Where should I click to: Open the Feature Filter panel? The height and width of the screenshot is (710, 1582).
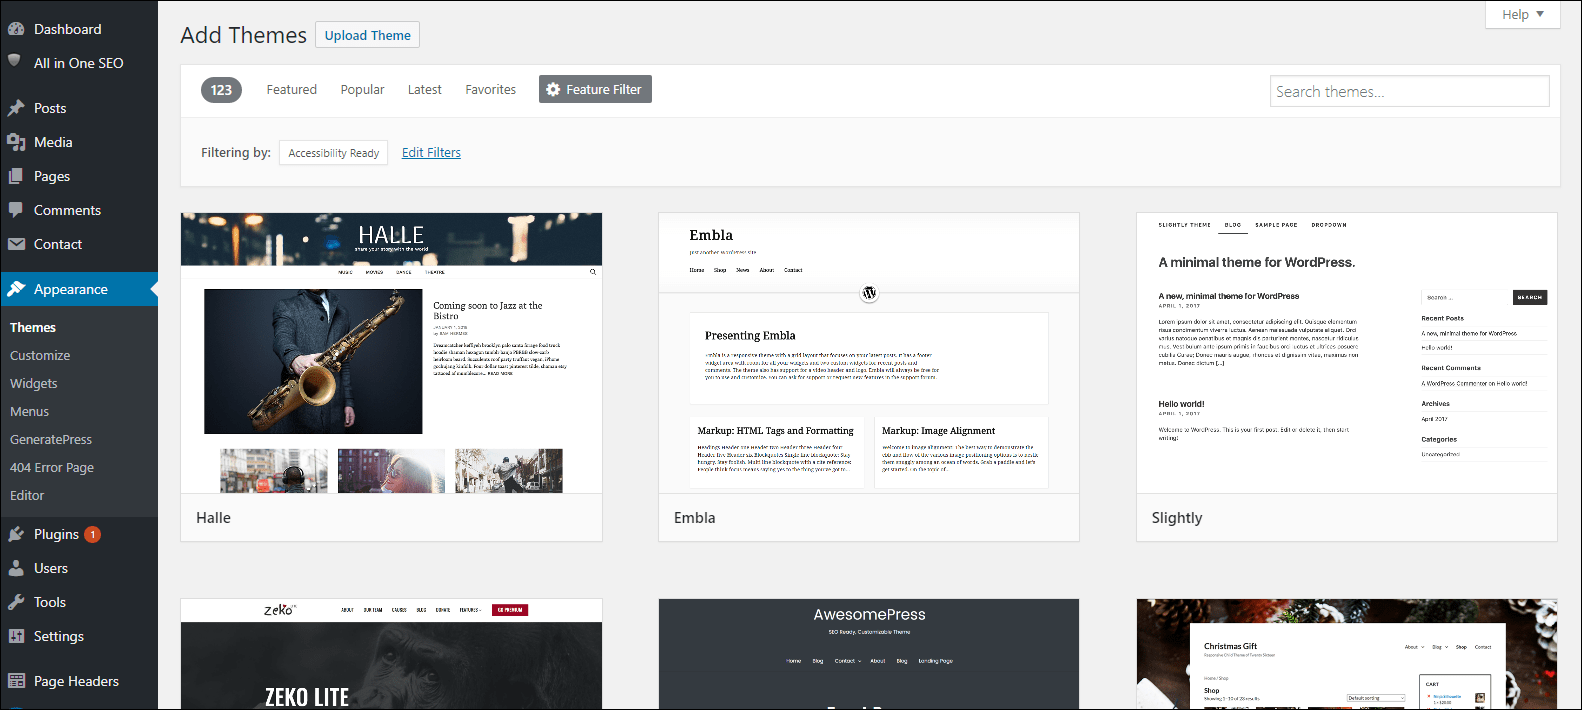pyautogui.click(x=595, y=89)
